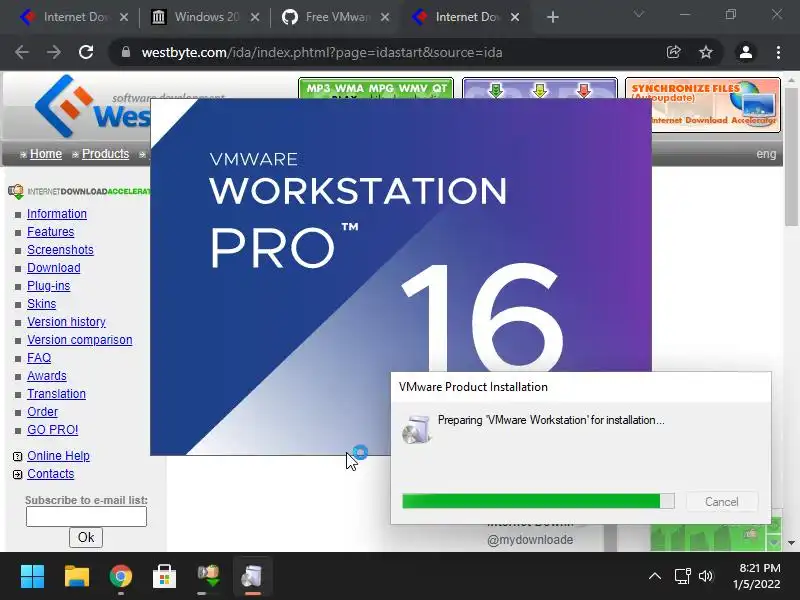This screenshot has height=600, width=800.
Task: Open Microsoft Store from the taskbar
Action: [164, 577]
